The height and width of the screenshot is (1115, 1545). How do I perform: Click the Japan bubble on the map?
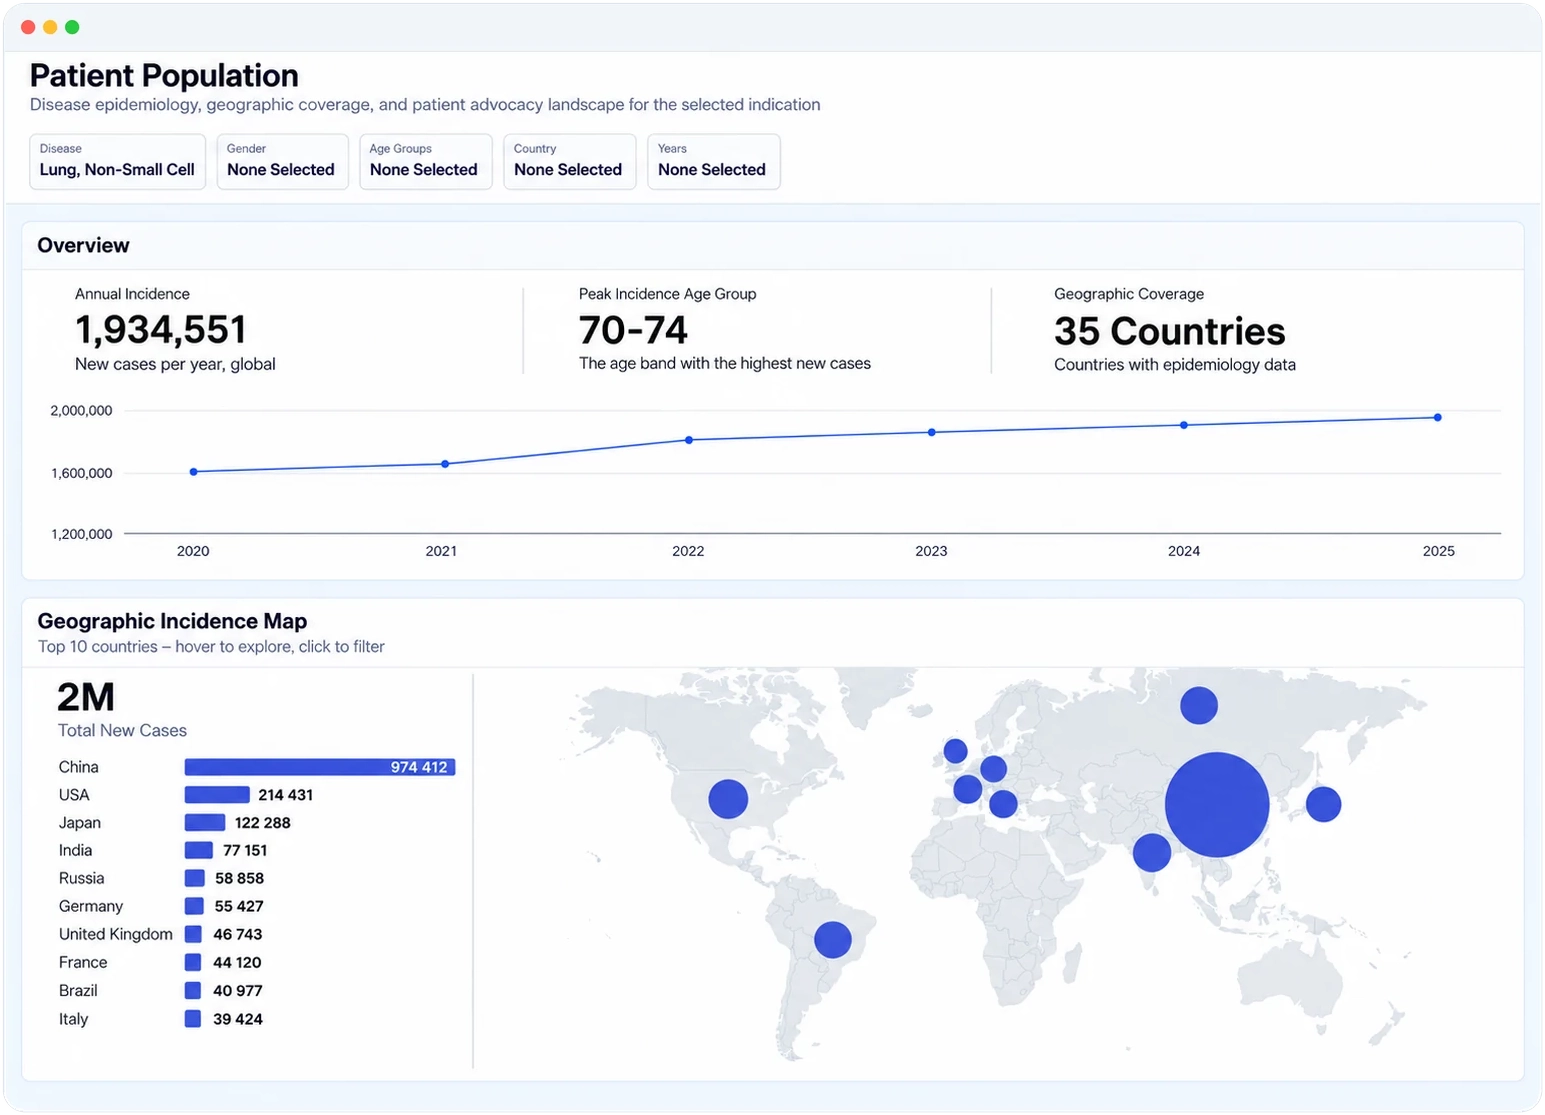1323,804
